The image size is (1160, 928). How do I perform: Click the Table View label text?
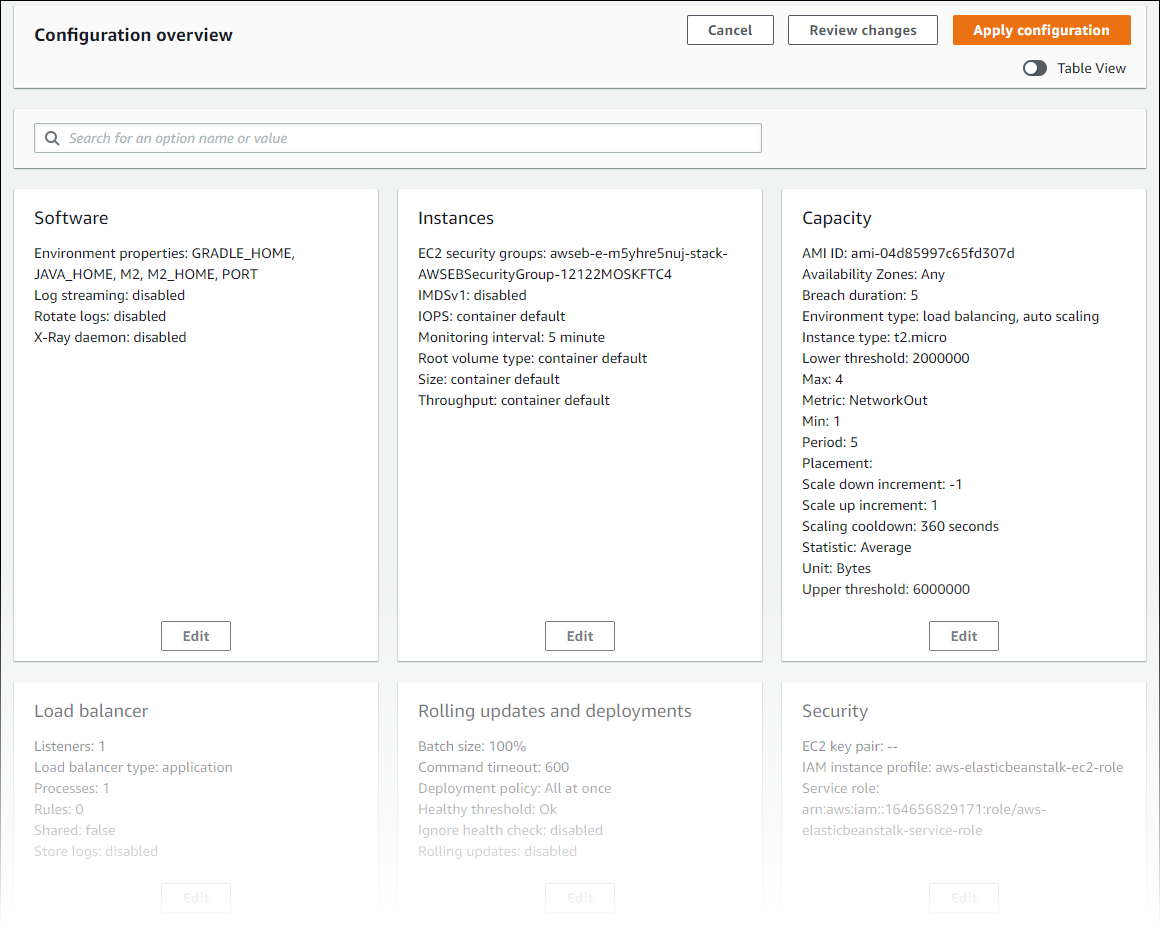pos(1091,68)
